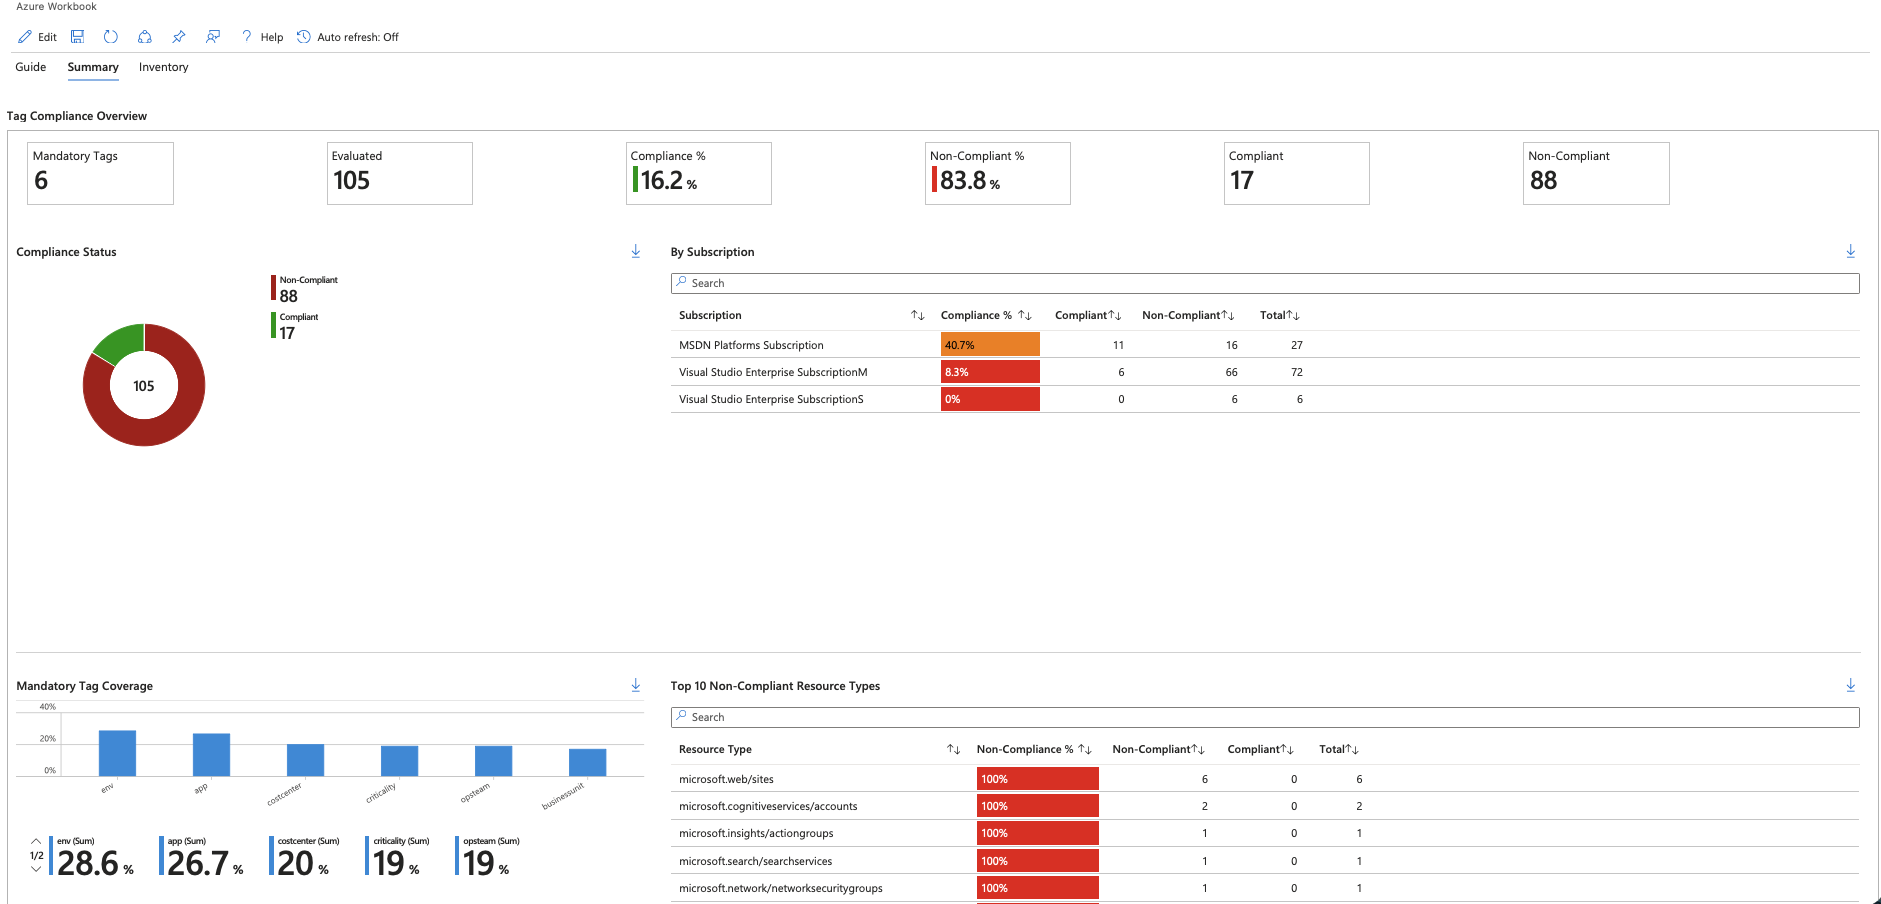This screenshot has height=904, width=1881.
Task: Sort subscription table by Total arrows
Action: click(1293, 315)
